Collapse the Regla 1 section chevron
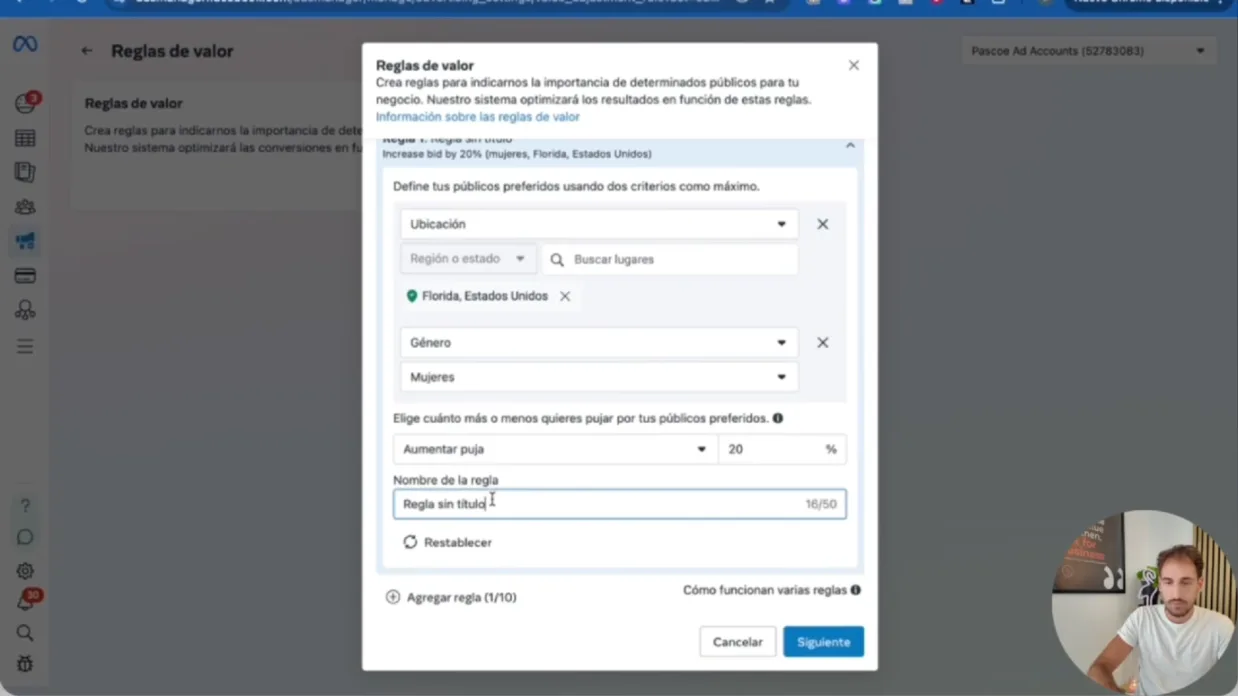 point(850,146)
